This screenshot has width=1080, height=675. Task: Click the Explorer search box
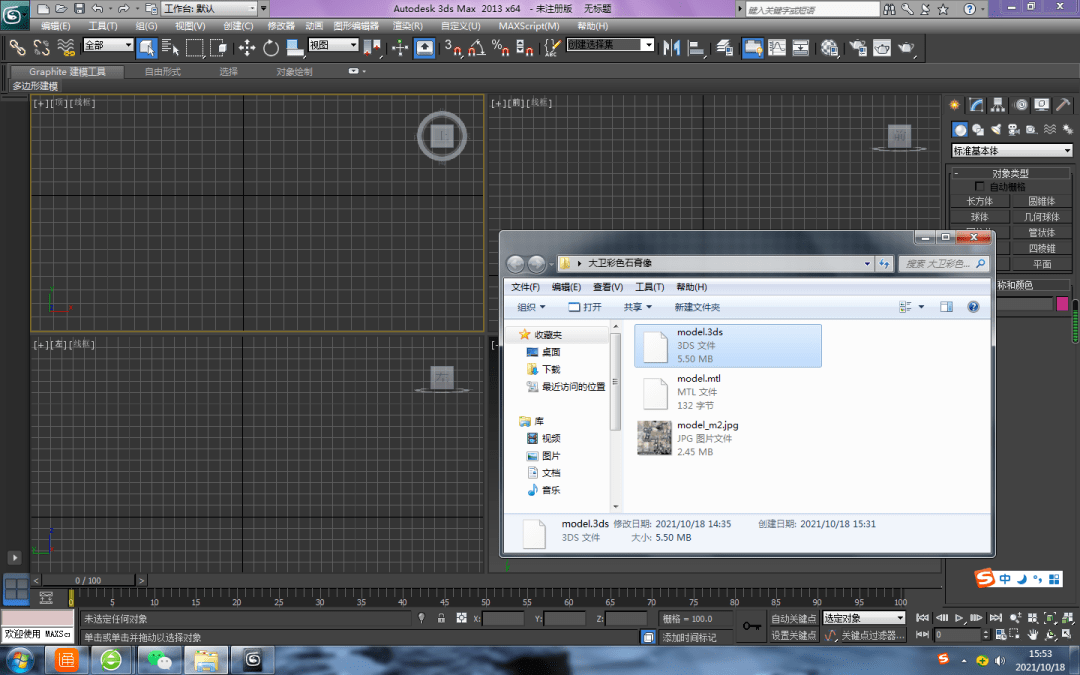944,263
